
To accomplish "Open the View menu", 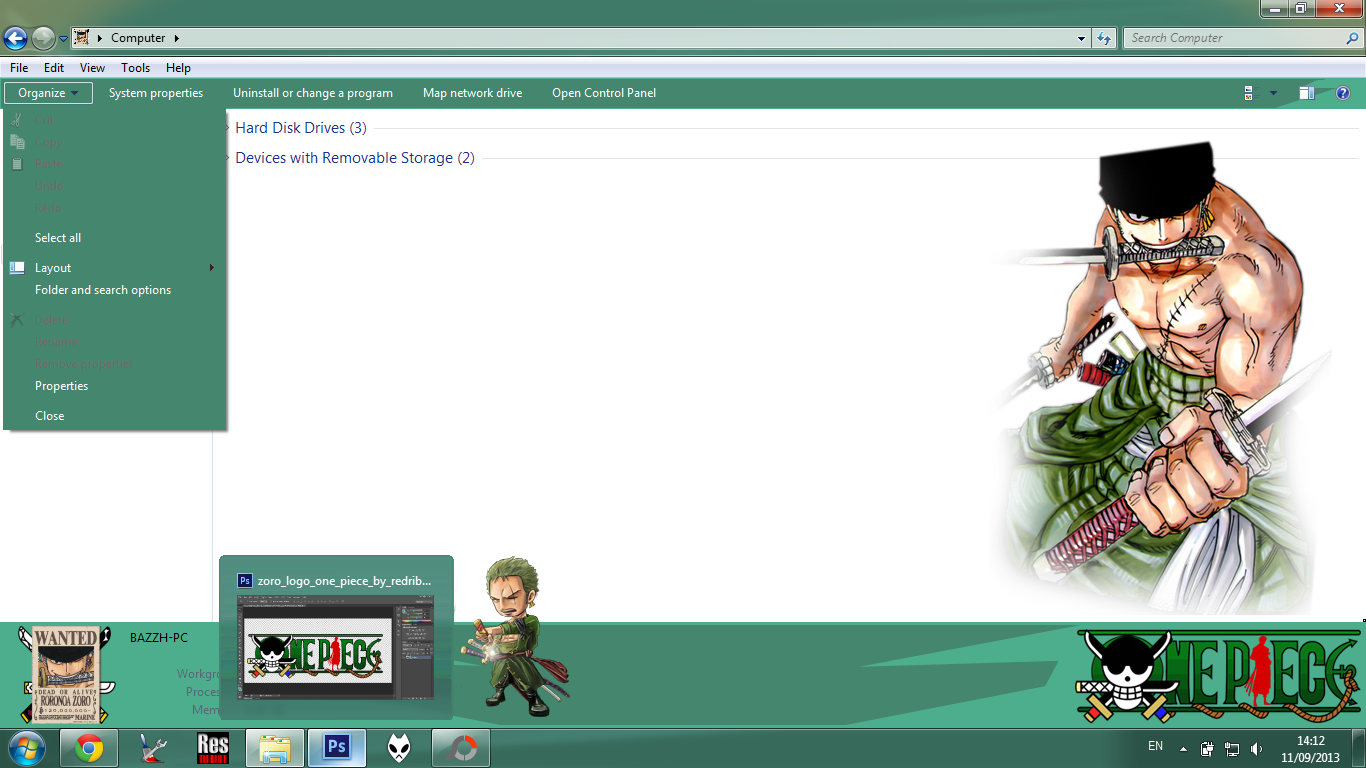I will tap(92, 68).
